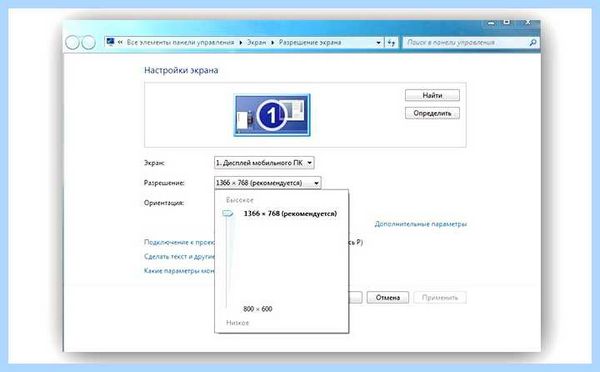Click the breadcrumb arrow before Экран
Screen dimensions: 600x372
(x=240, y=42)
